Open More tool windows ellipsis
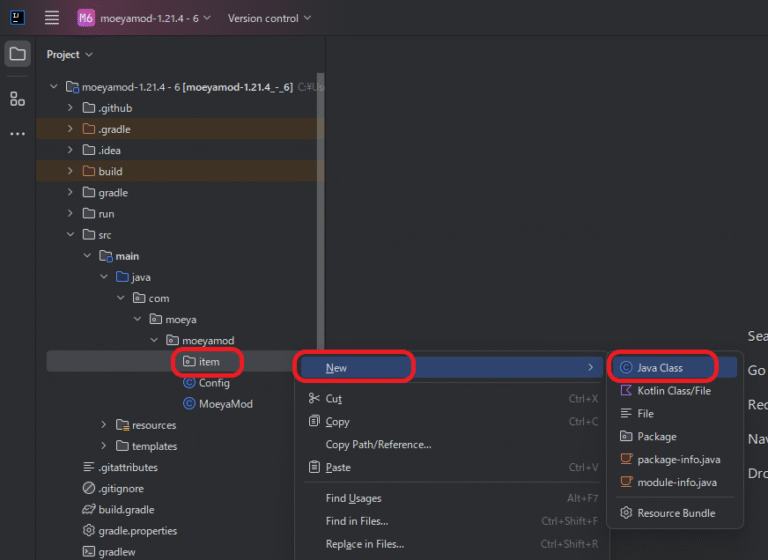 18,133
